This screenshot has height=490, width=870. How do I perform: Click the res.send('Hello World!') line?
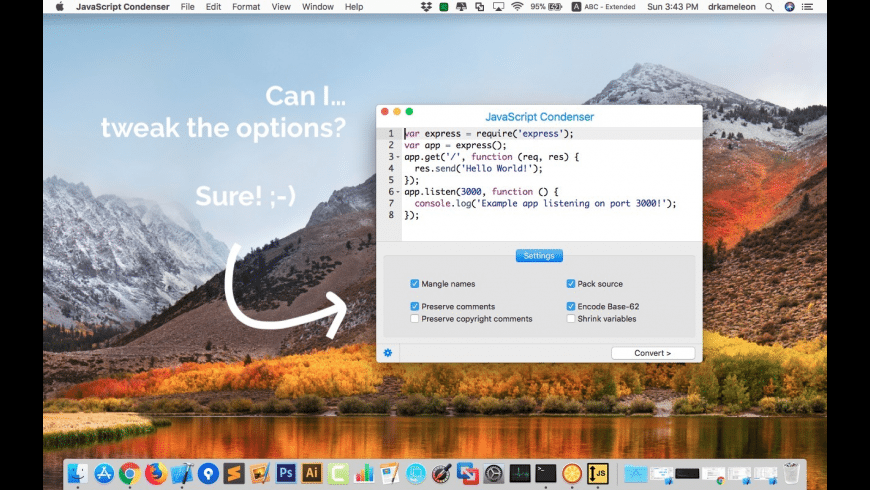(478, 169)
